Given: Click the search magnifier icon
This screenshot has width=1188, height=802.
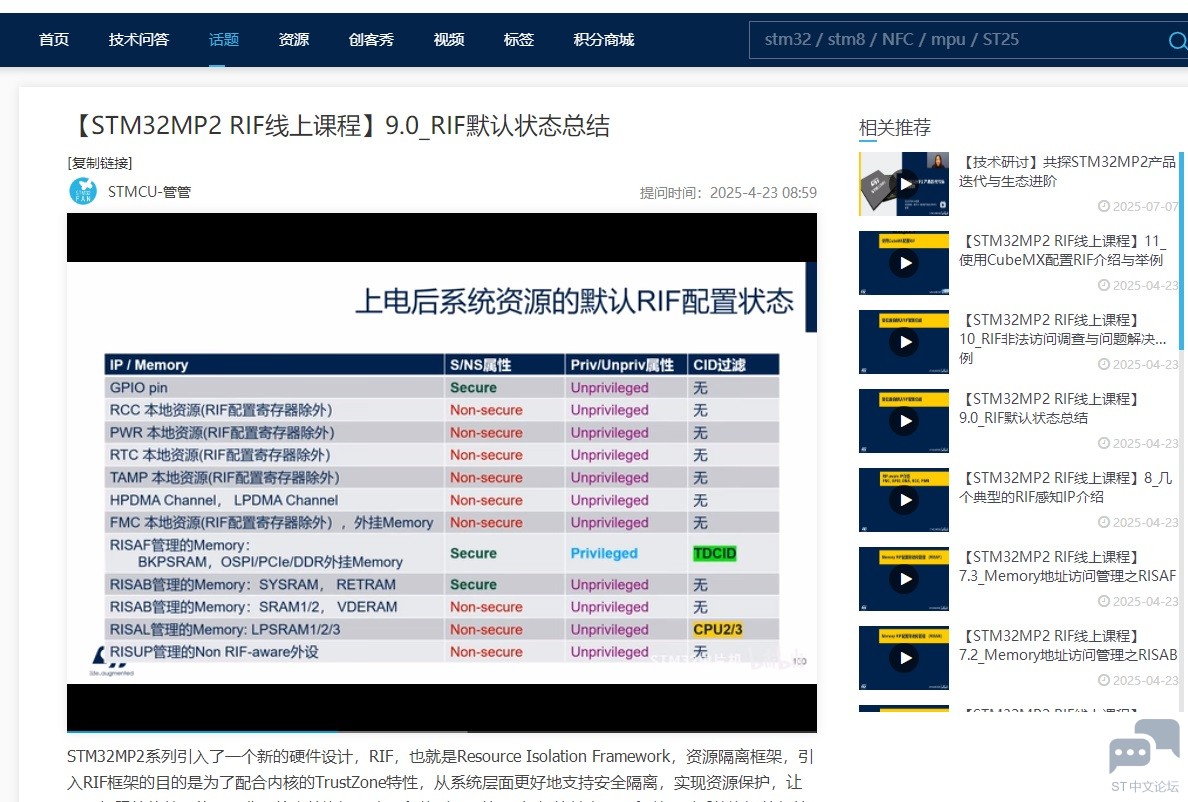Looking at the screenshot, I should pyautogui.click(x=1177, y=40).
